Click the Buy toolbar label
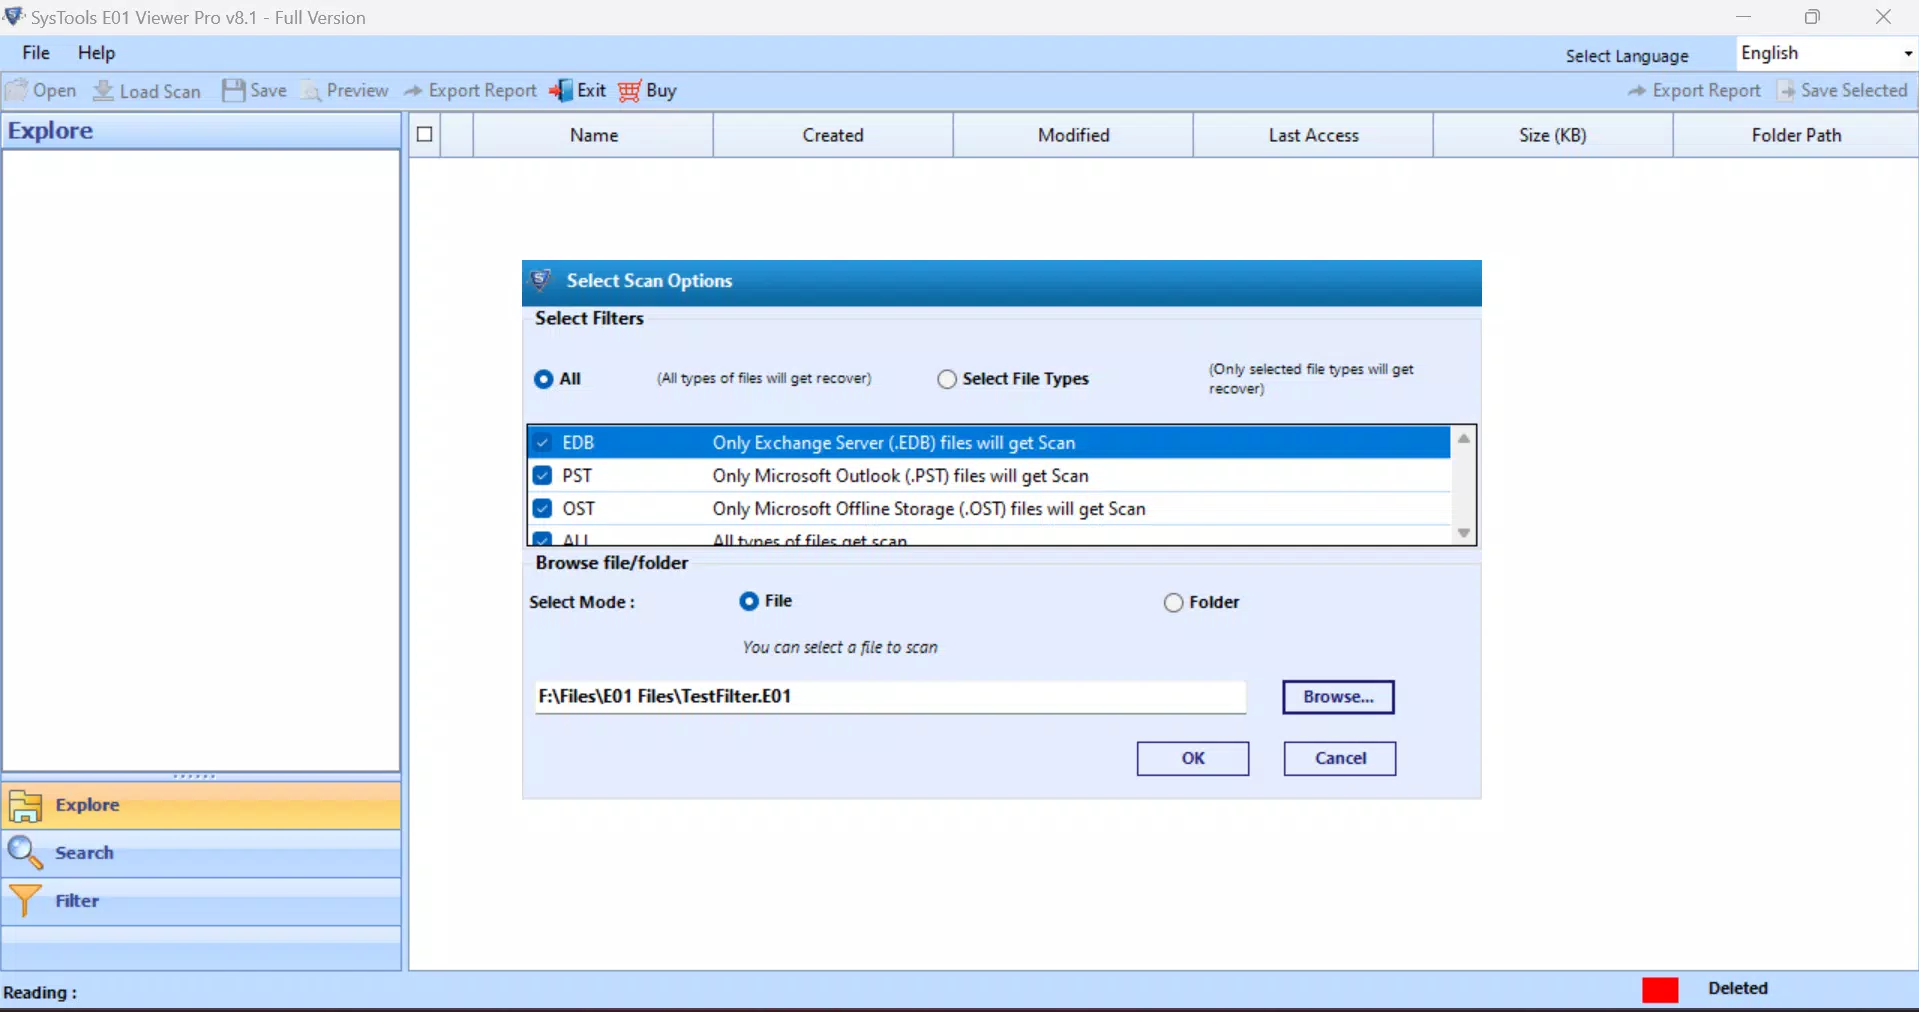Image resolution: width=1919 pixels, height=1012 pixels. 661,91
